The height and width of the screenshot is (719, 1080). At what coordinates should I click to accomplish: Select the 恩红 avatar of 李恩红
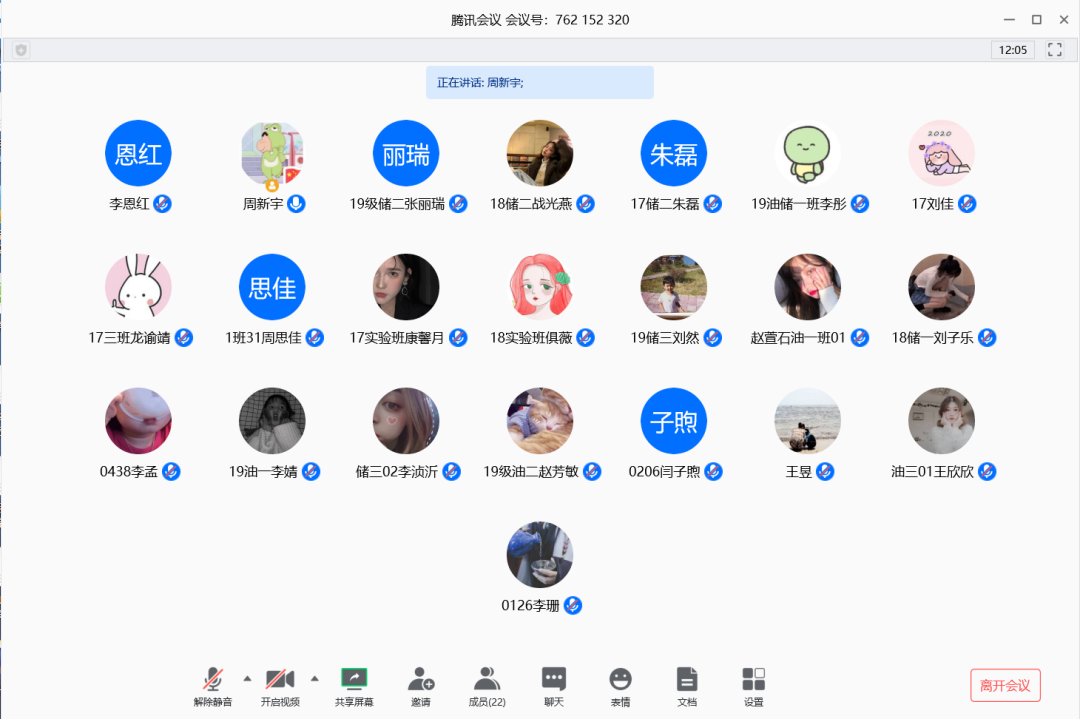click(x=138, y=154)
